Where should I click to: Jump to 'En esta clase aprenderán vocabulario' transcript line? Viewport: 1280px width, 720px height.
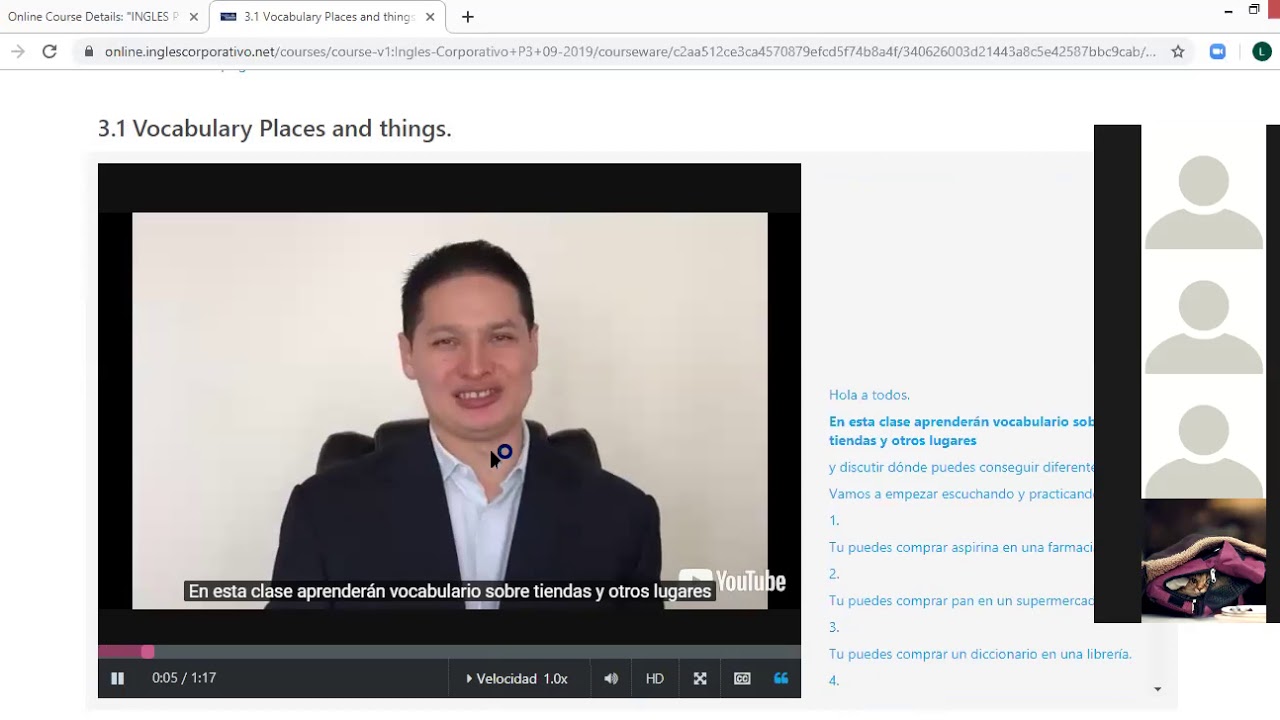coord(961,431)
